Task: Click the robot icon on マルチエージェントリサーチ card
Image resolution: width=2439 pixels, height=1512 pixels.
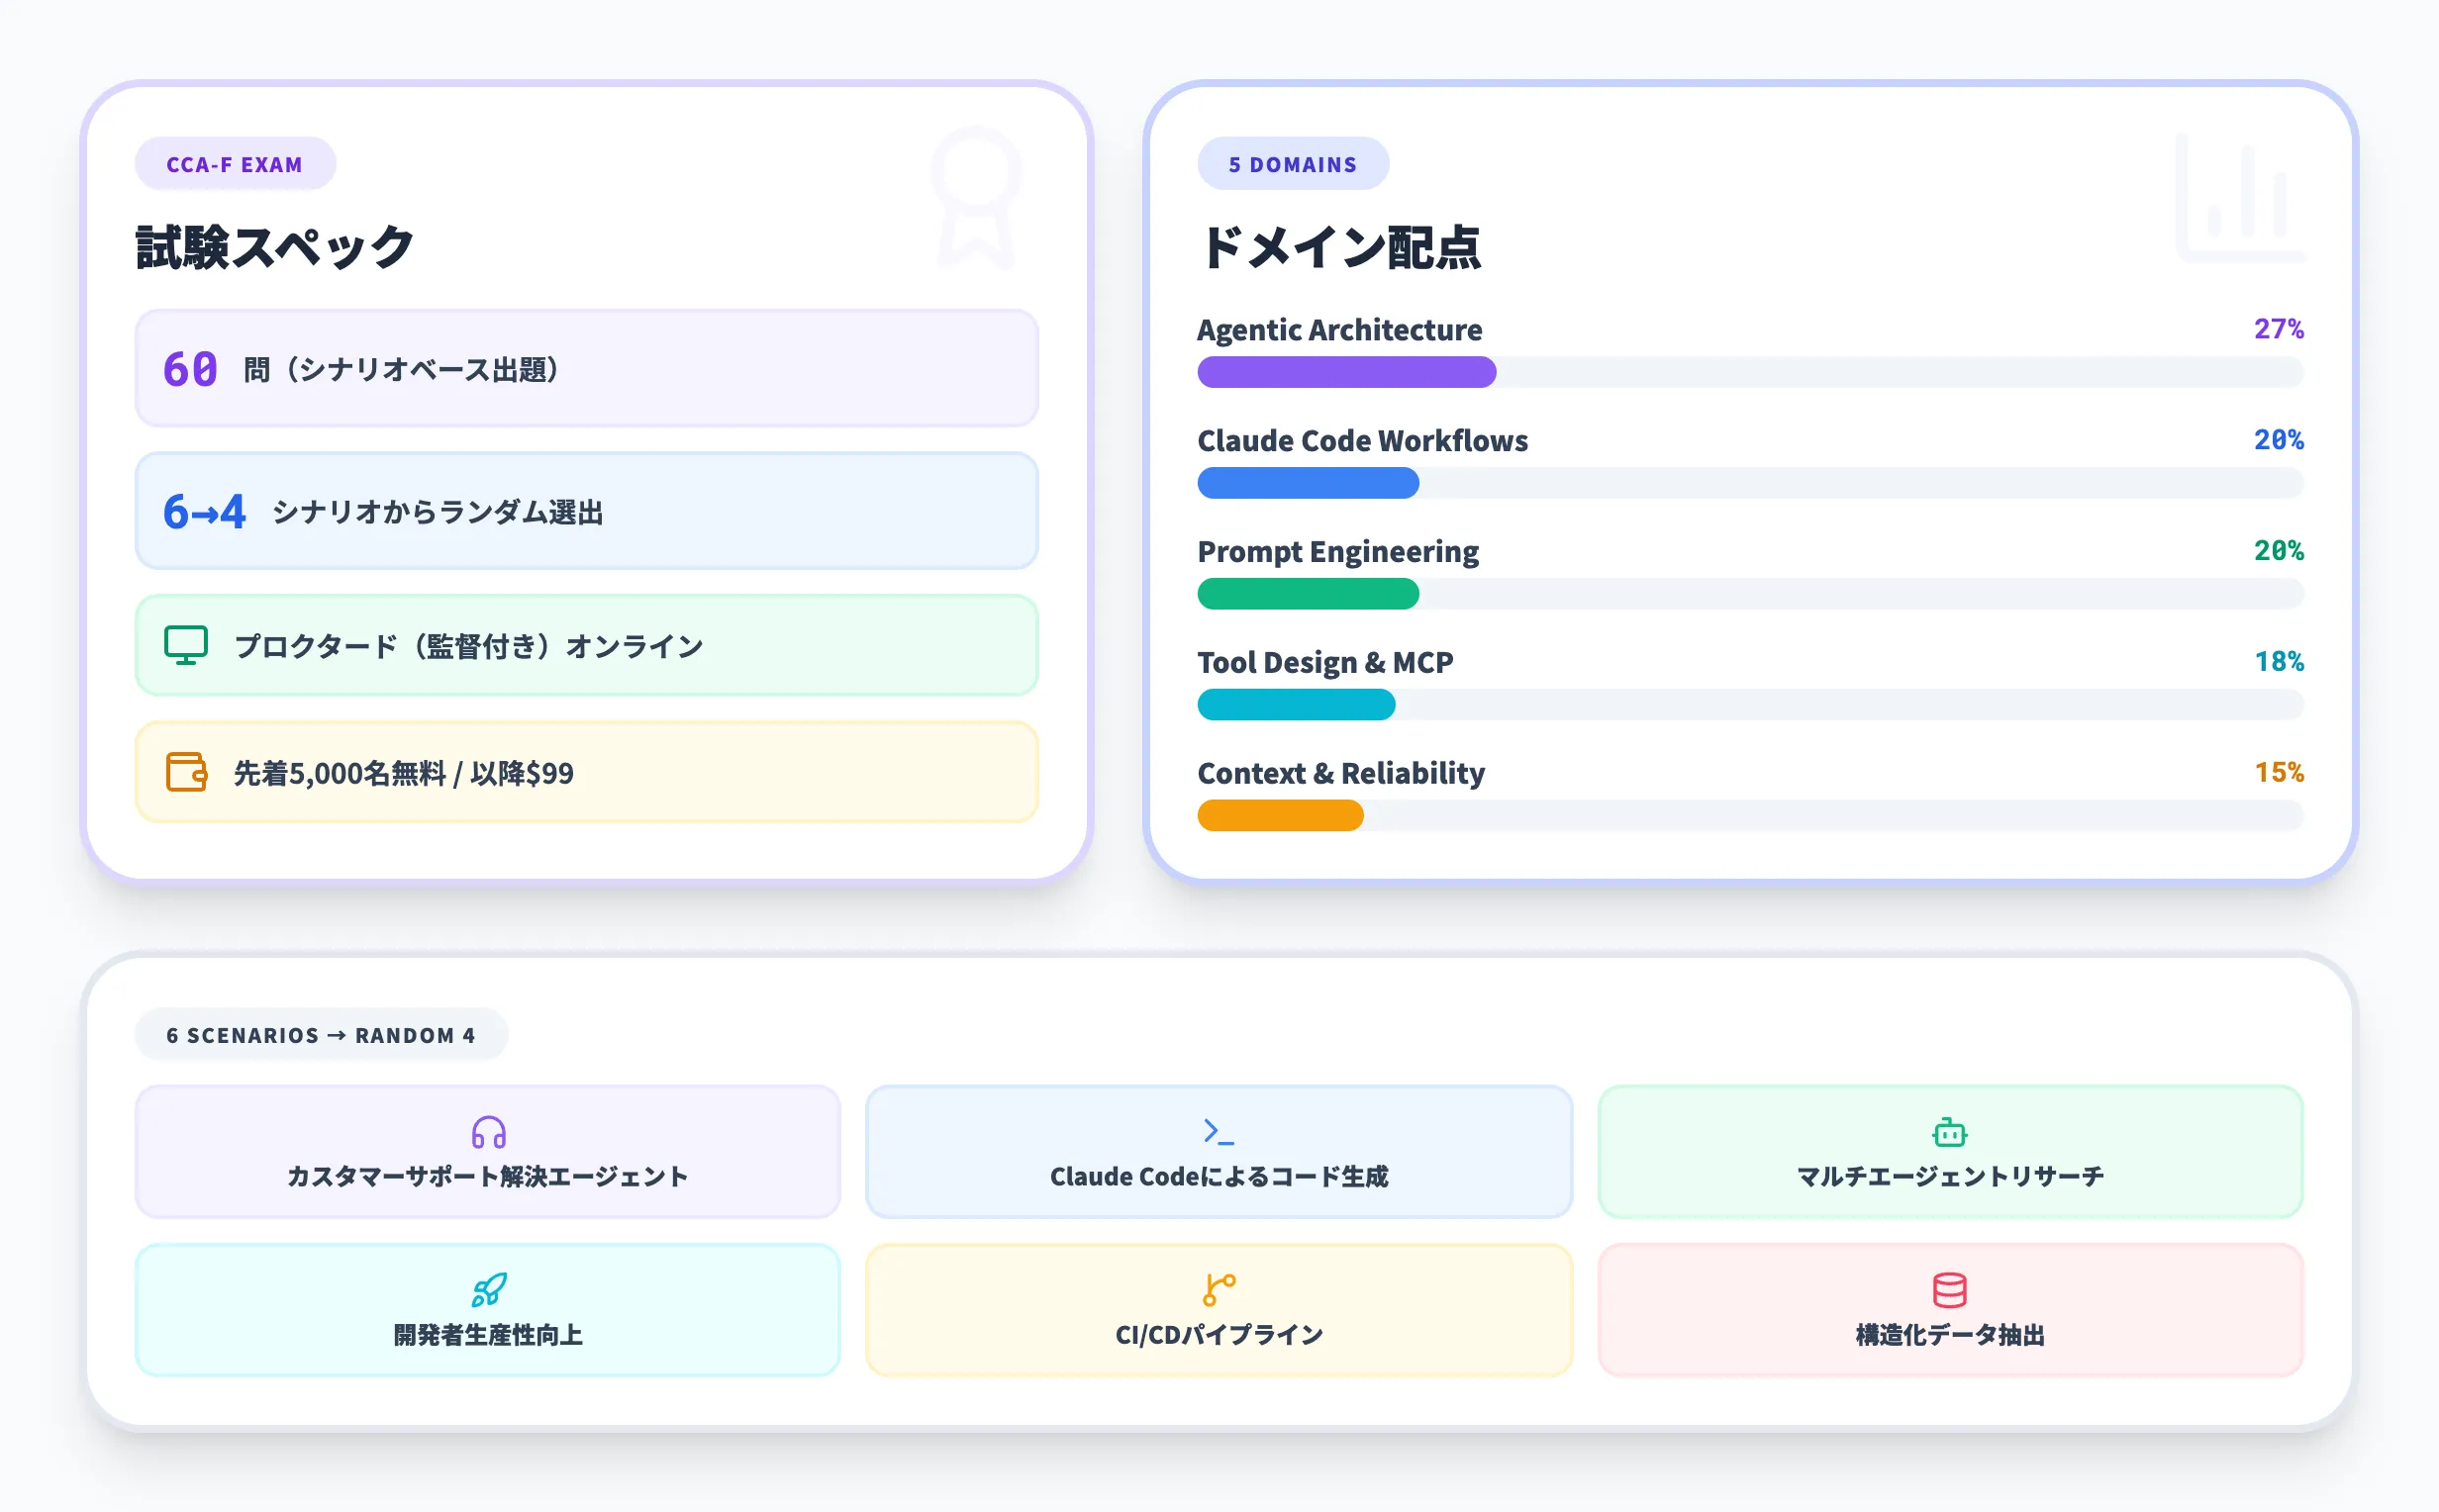Action: pos(1948,1132)
